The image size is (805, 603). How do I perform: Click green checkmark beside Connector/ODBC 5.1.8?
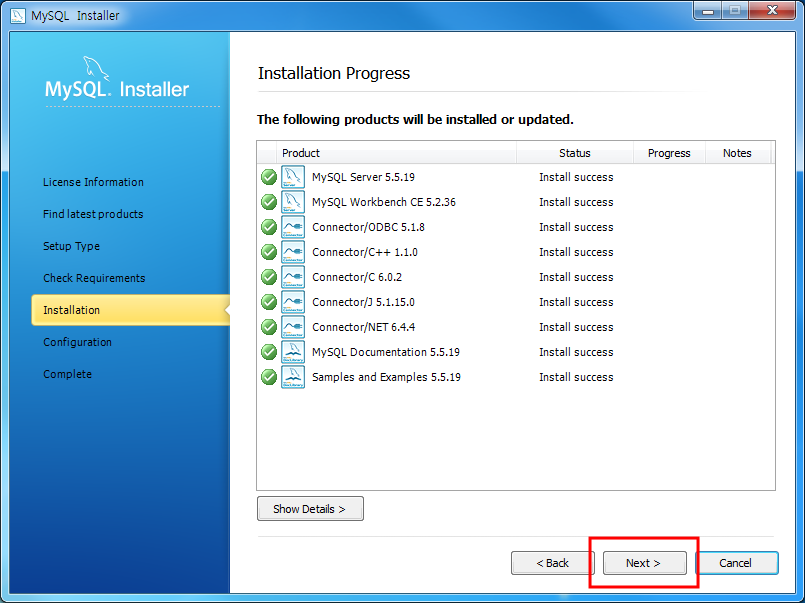269,227
